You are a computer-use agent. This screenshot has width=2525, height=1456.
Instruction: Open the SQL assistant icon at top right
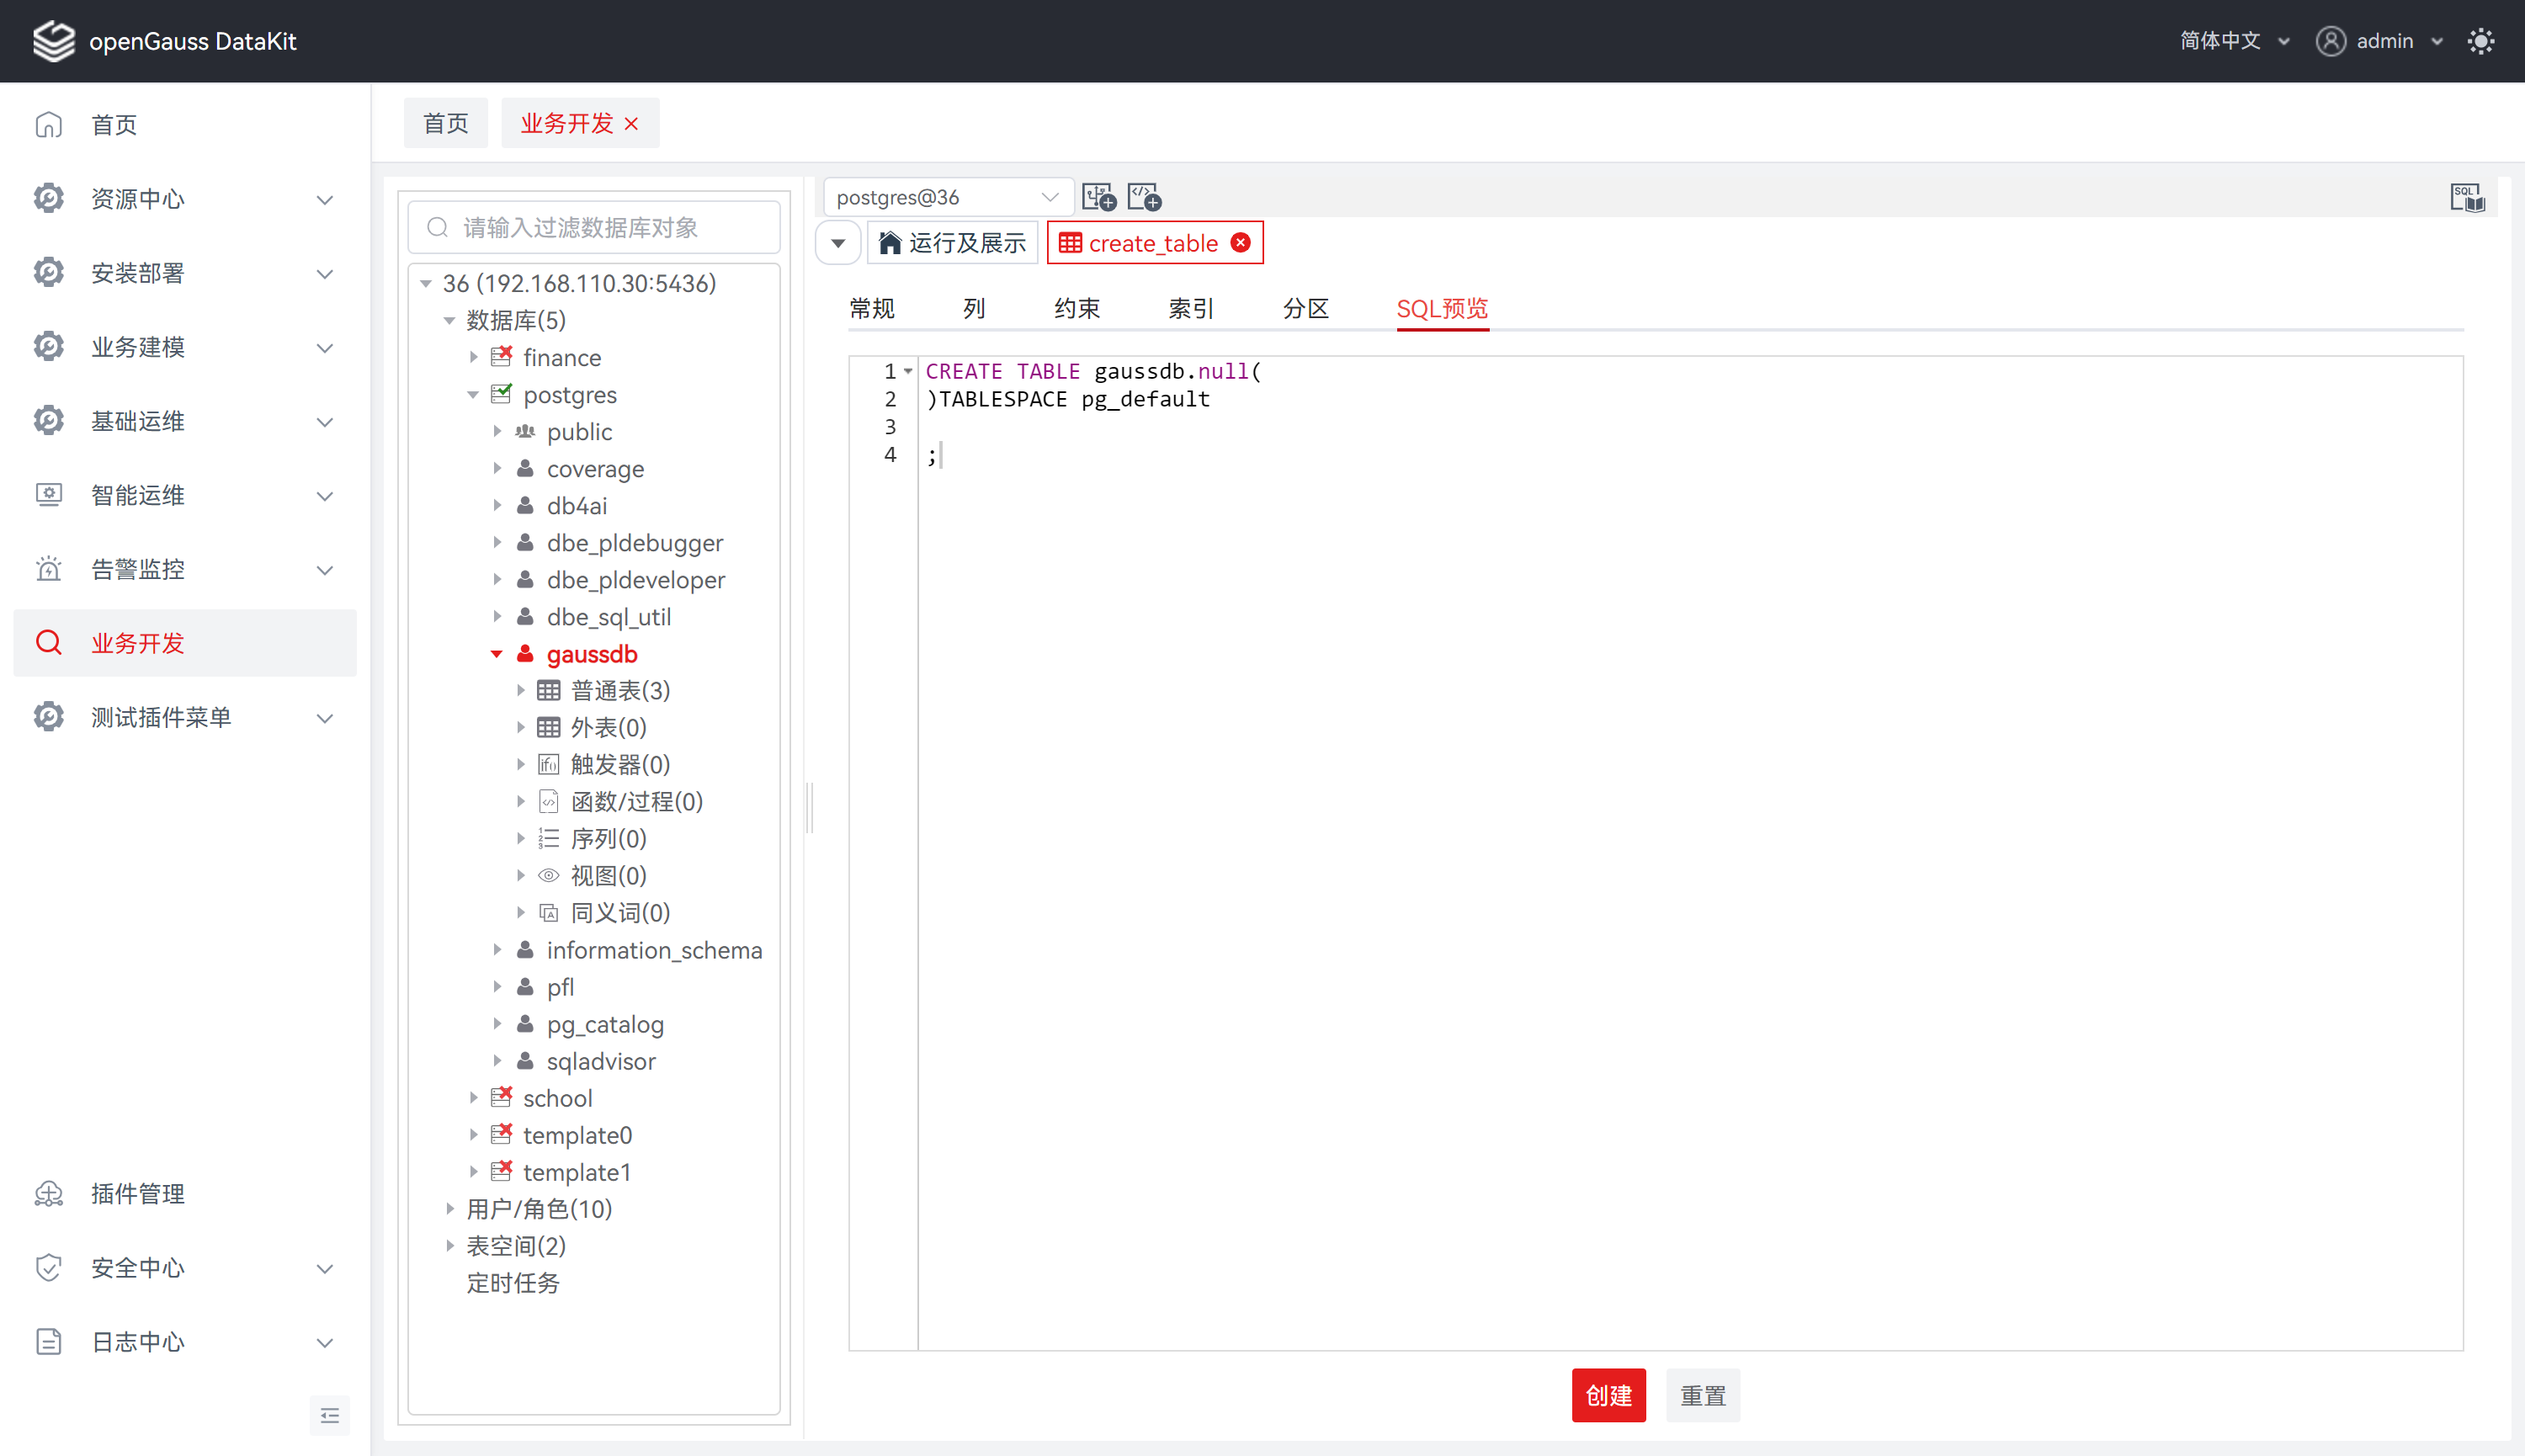click(2466, 197)
